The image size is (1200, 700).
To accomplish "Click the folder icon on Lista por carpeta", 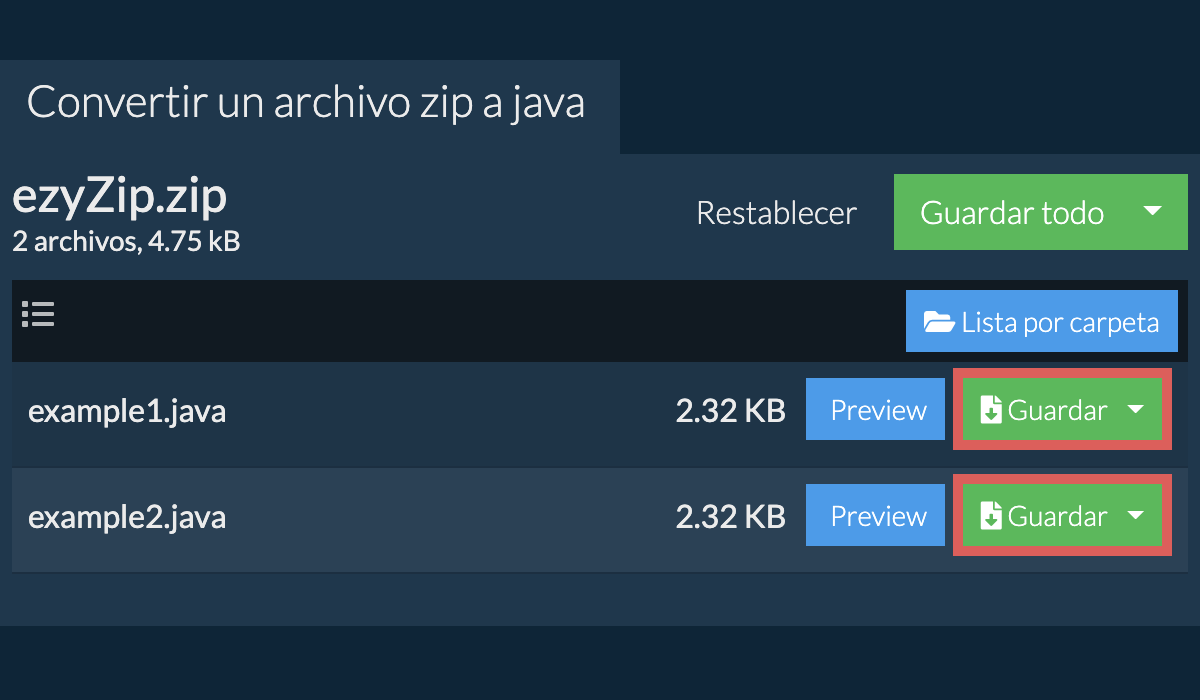I will [939, 322].
